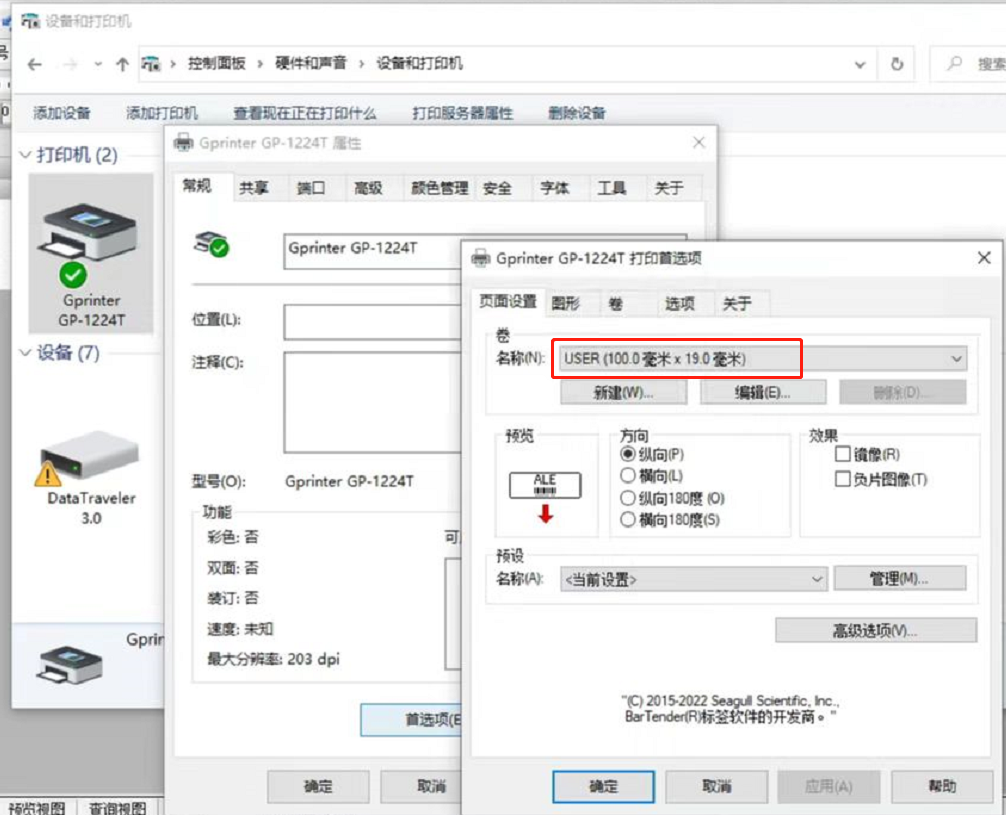This screenshot has height=815, width=1006.
Task: Open the address bar history dropdown chevron
Action: point(860,65)
